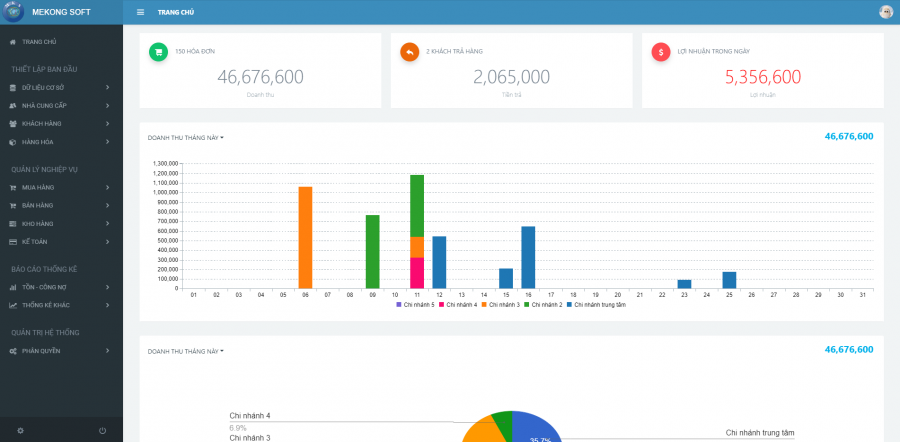The width and height of the screenshot is (900, 442).
Task: Open pie chart Doanh thu tháng này dropdown
Action: 186,351
